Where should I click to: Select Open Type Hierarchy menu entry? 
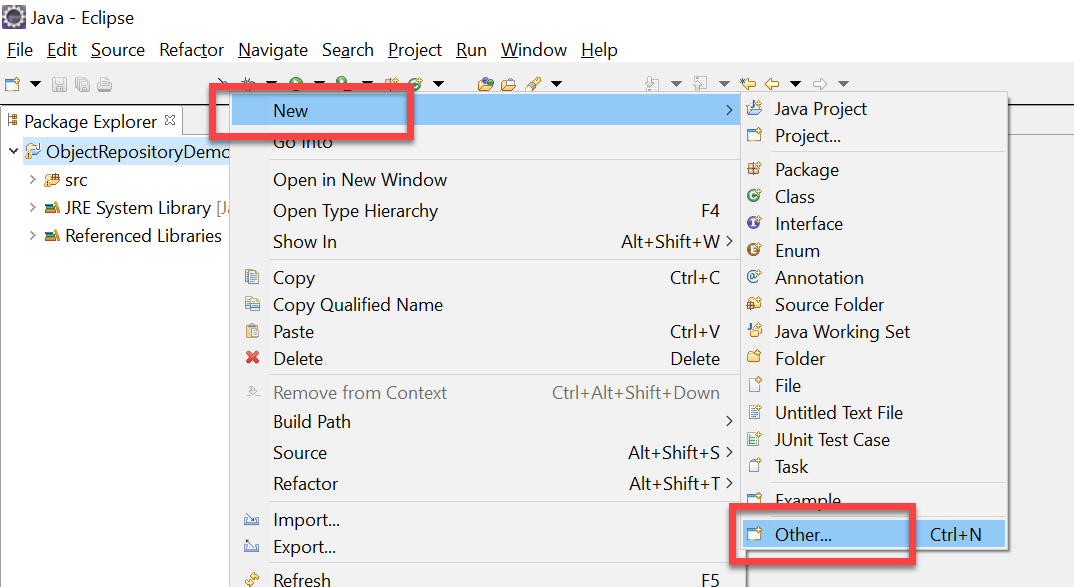coord(355,211)
